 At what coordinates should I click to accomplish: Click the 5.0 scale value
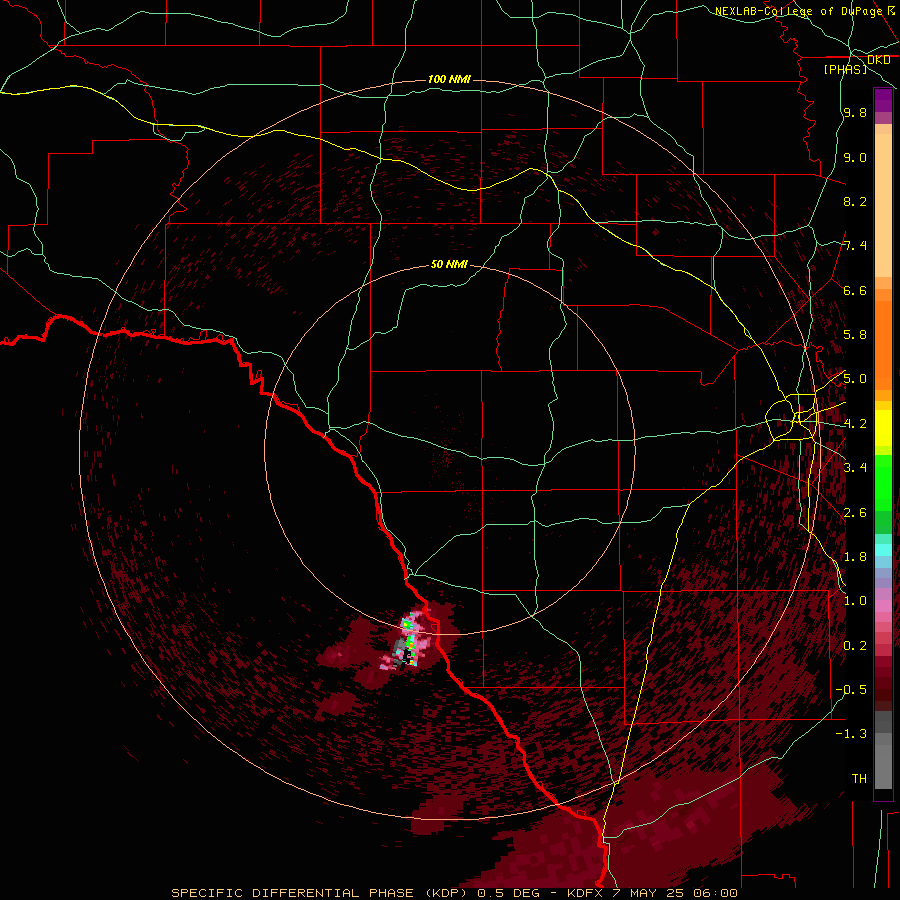click(x=855, y=379)
